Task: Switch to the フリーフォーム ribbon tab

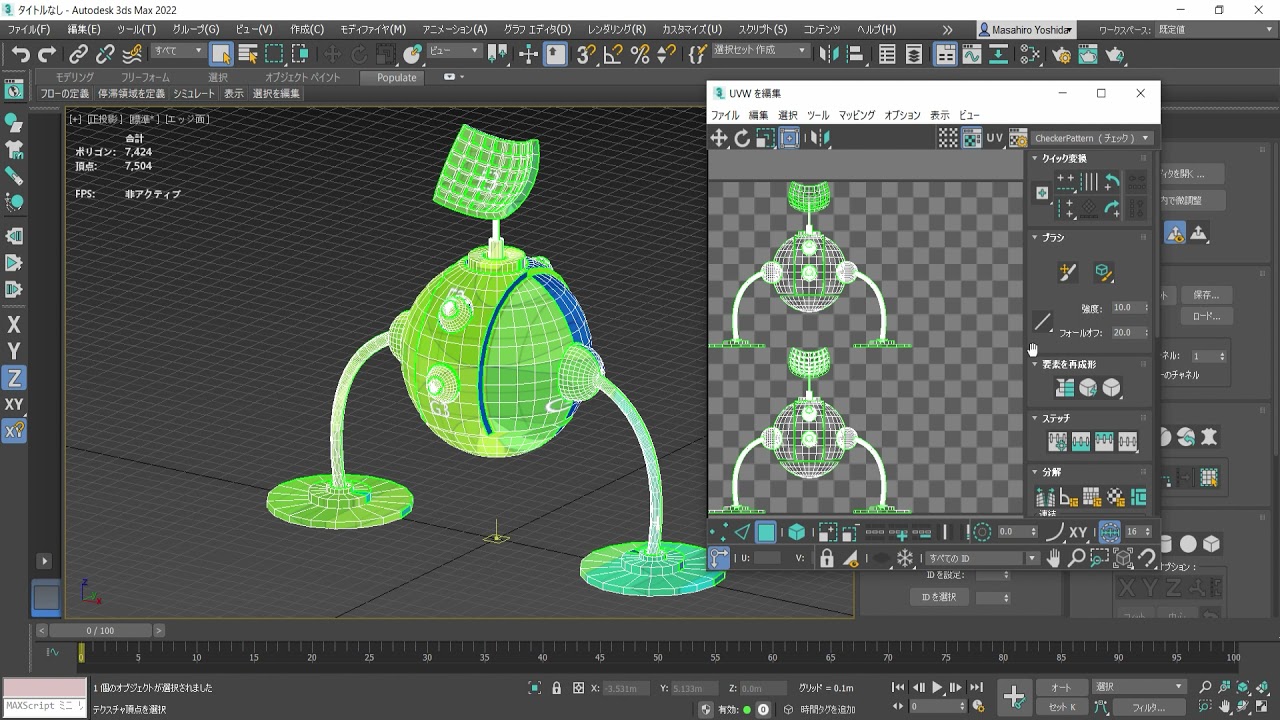Action: (145, 77)
